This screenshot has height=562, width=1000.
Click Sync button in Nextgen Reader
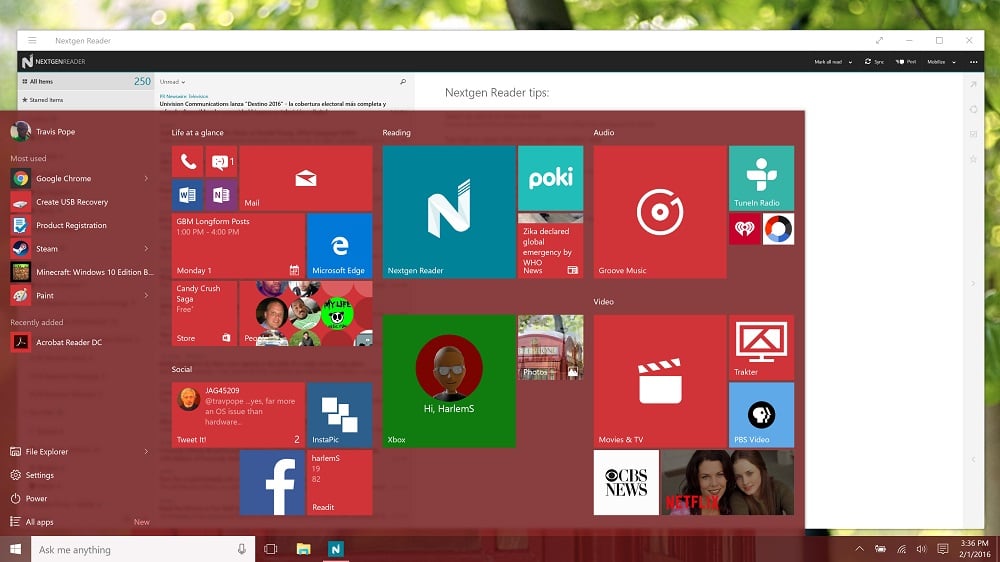point(874,62)
